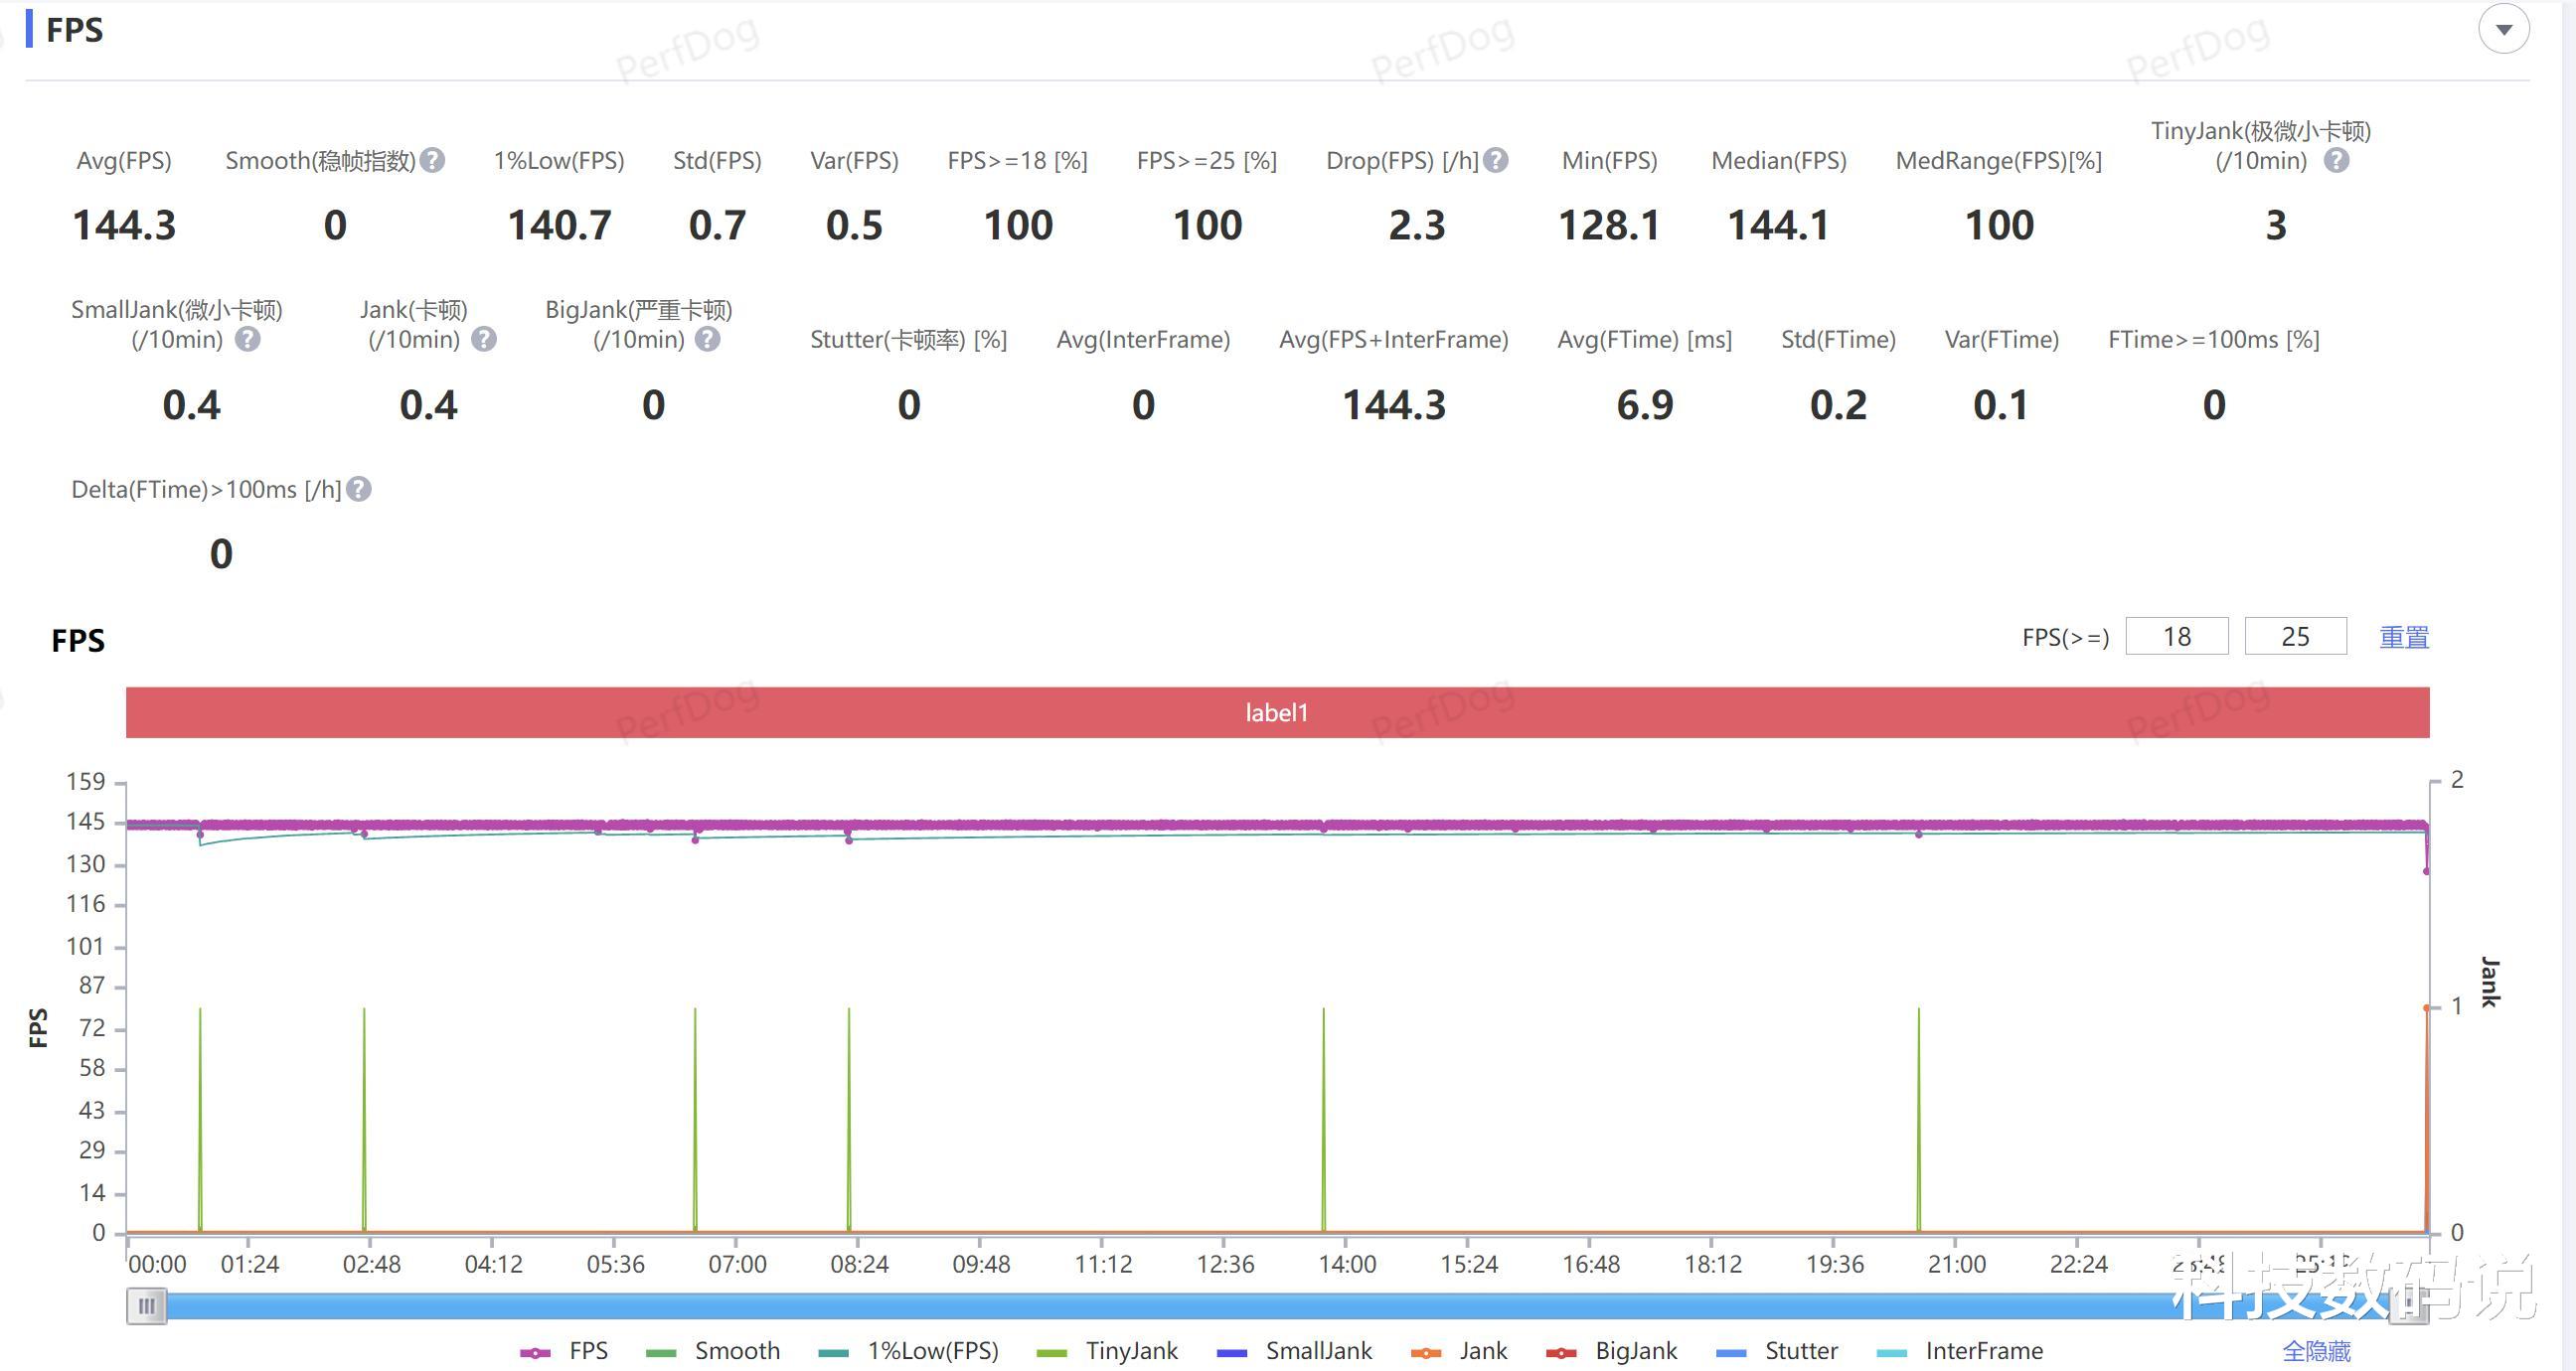Click the left handle of time range slider
Viewport: 2576px width, 1371px height.
click(x=147, y=1307)
